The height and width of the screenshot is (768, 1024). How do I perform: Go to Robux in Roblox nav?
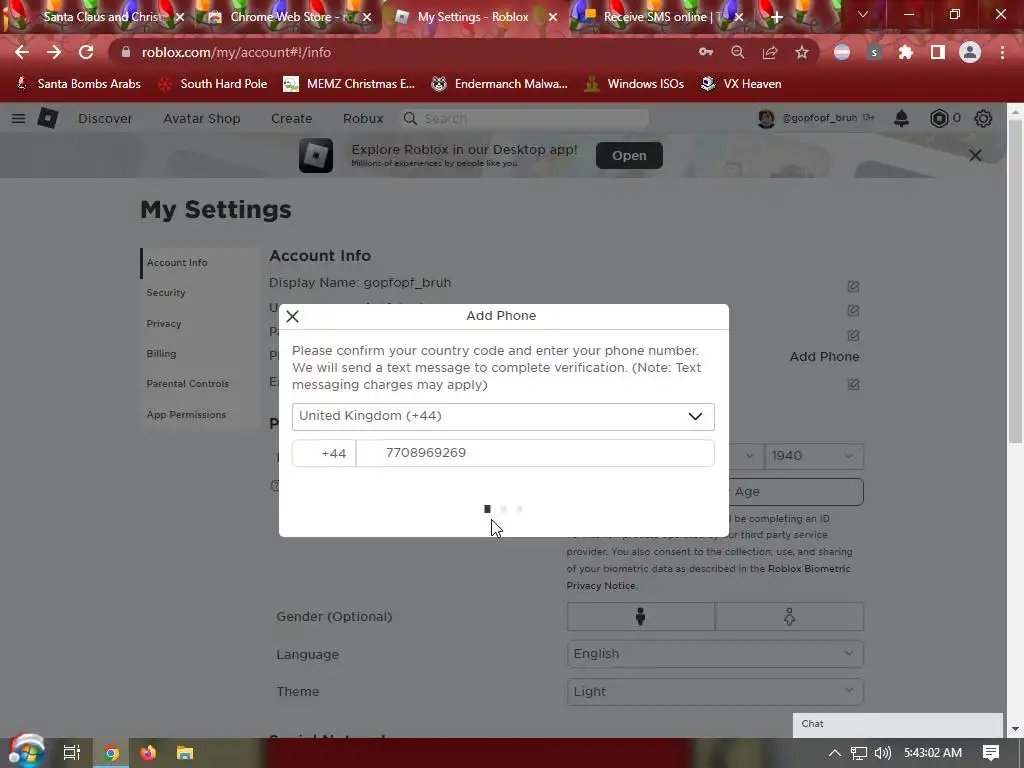click(x=363, y=118)
